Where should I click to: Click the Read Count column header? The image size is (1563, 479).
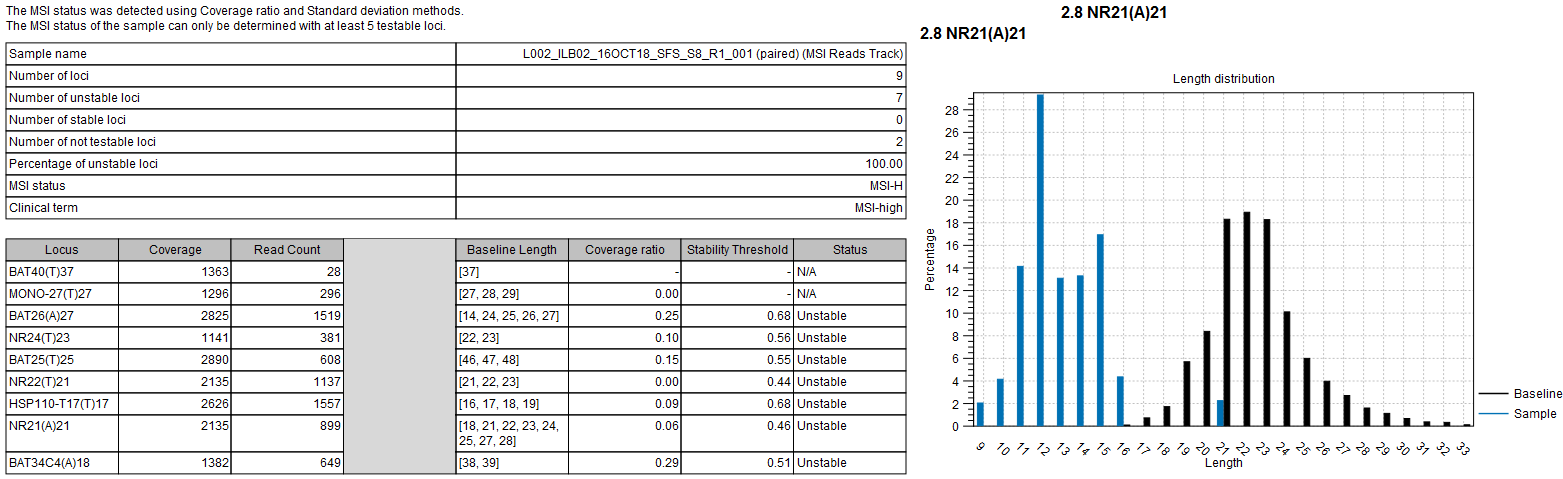tap(288, 250)
